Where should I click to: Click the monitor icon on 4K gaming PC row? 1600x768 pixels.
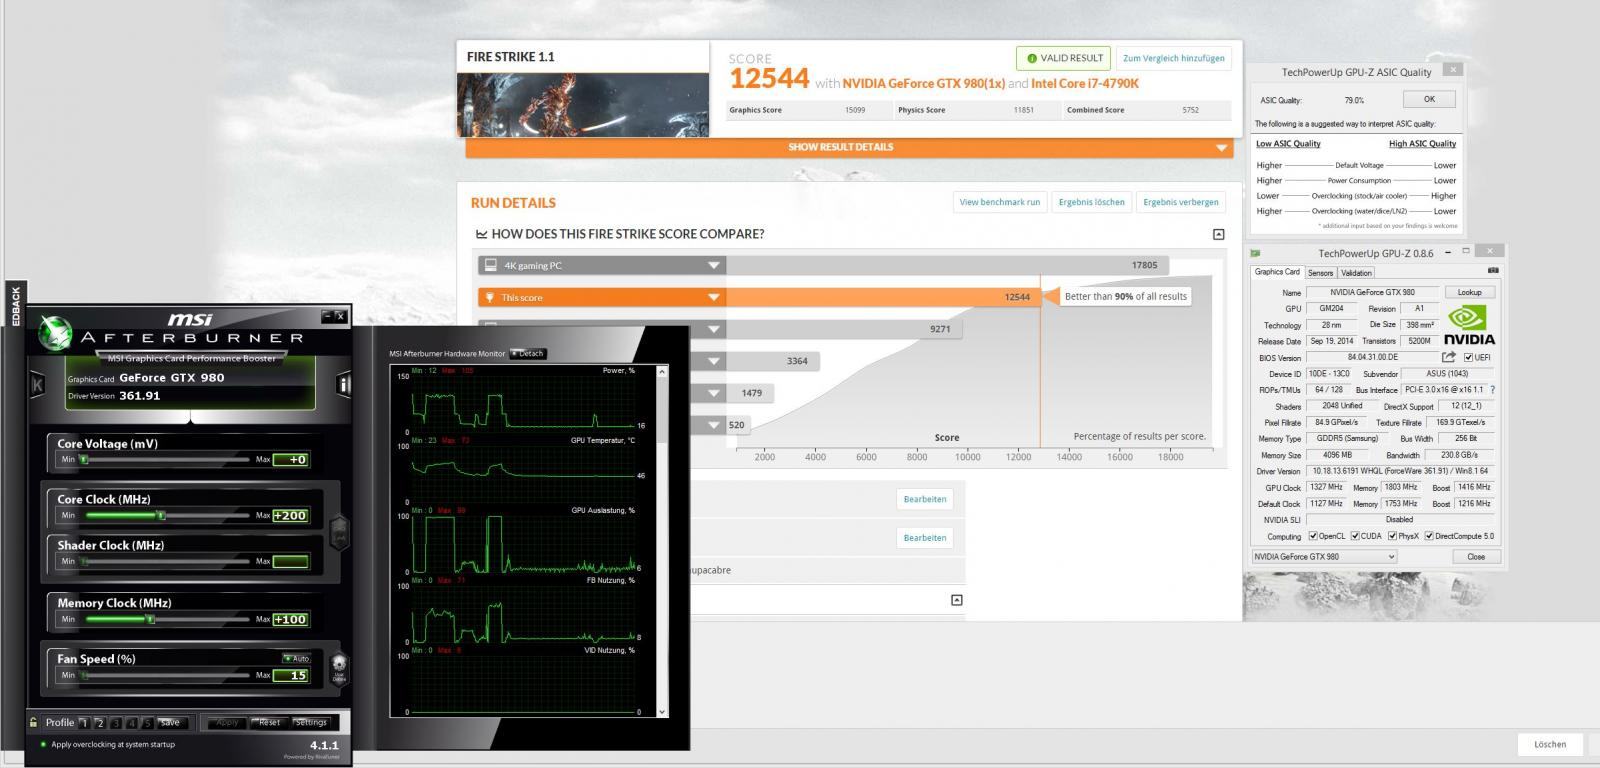pyautogui.click(x=489, y=265)
